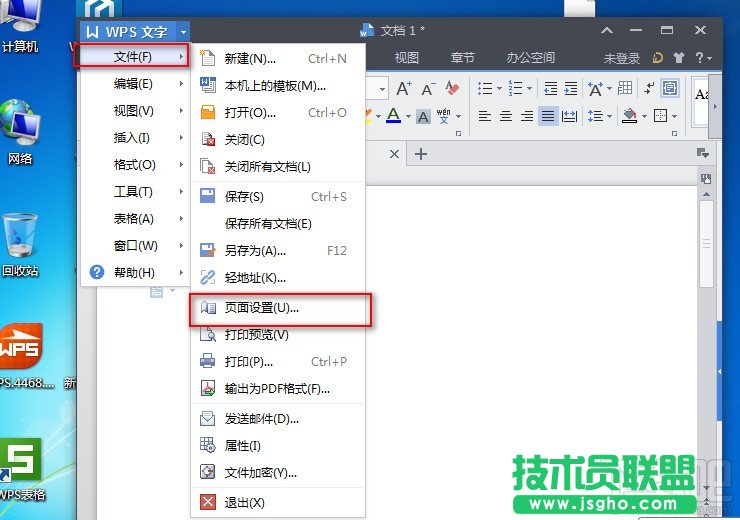Open the 视图(V) submenu in the menu list

click(134, 111)
